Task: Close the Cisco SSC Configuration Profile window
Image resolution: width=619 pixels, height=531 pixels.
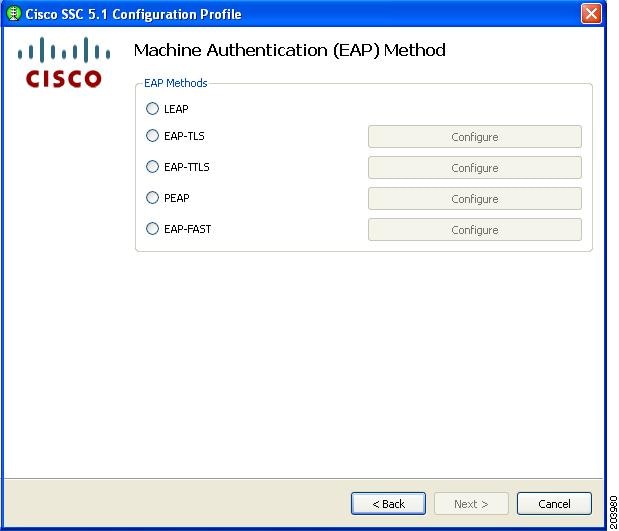Action: tap(591, 14)
